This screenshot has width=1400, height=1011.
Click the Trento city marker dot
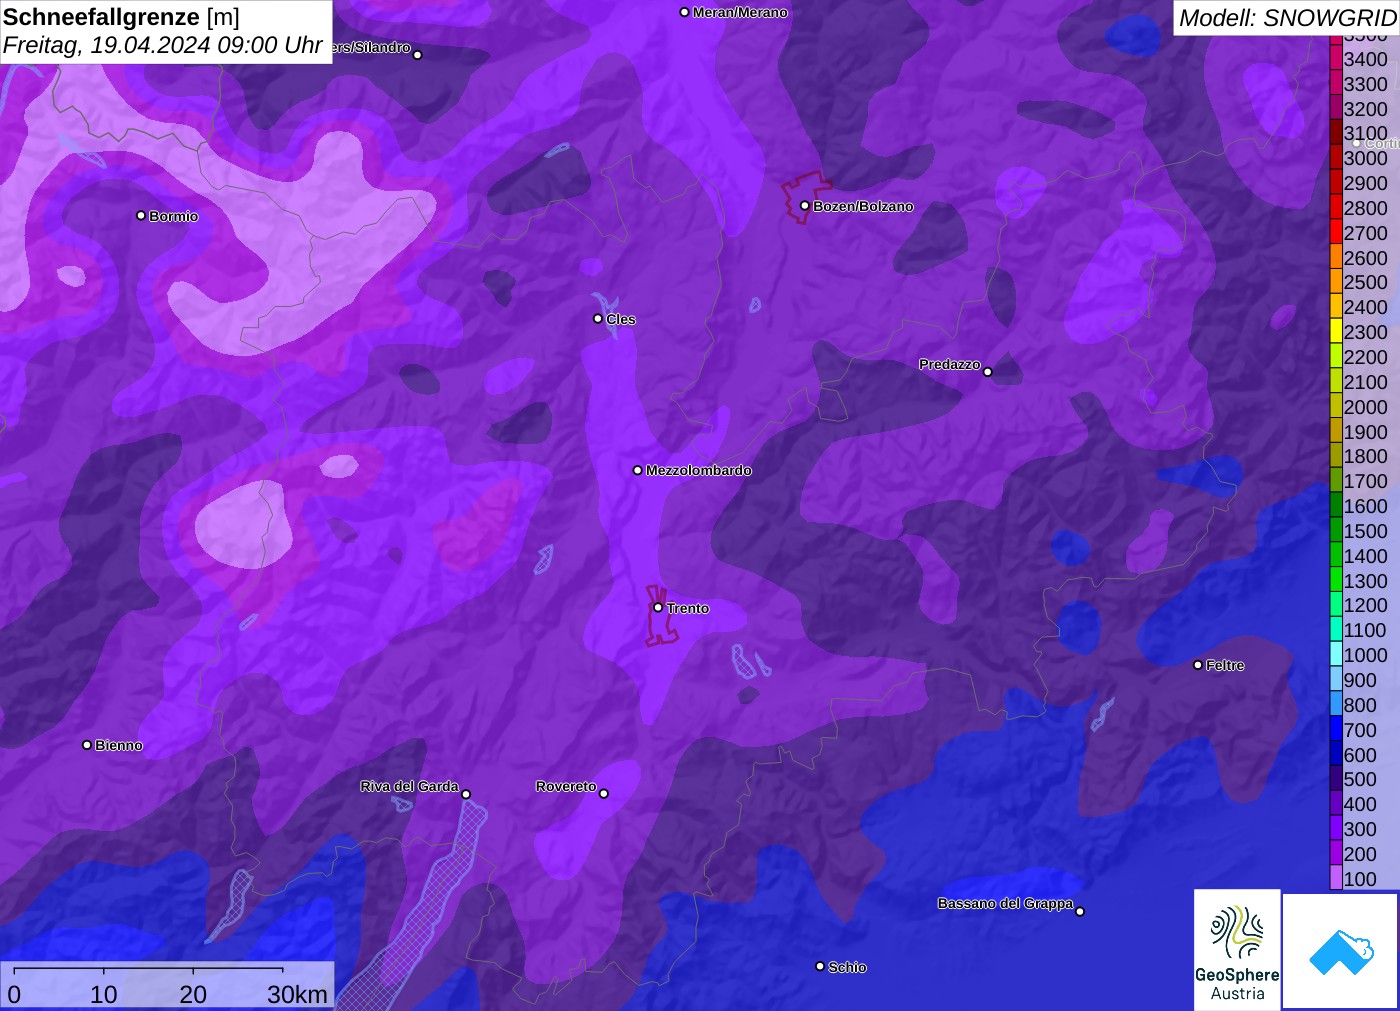[x=658, y=607]
